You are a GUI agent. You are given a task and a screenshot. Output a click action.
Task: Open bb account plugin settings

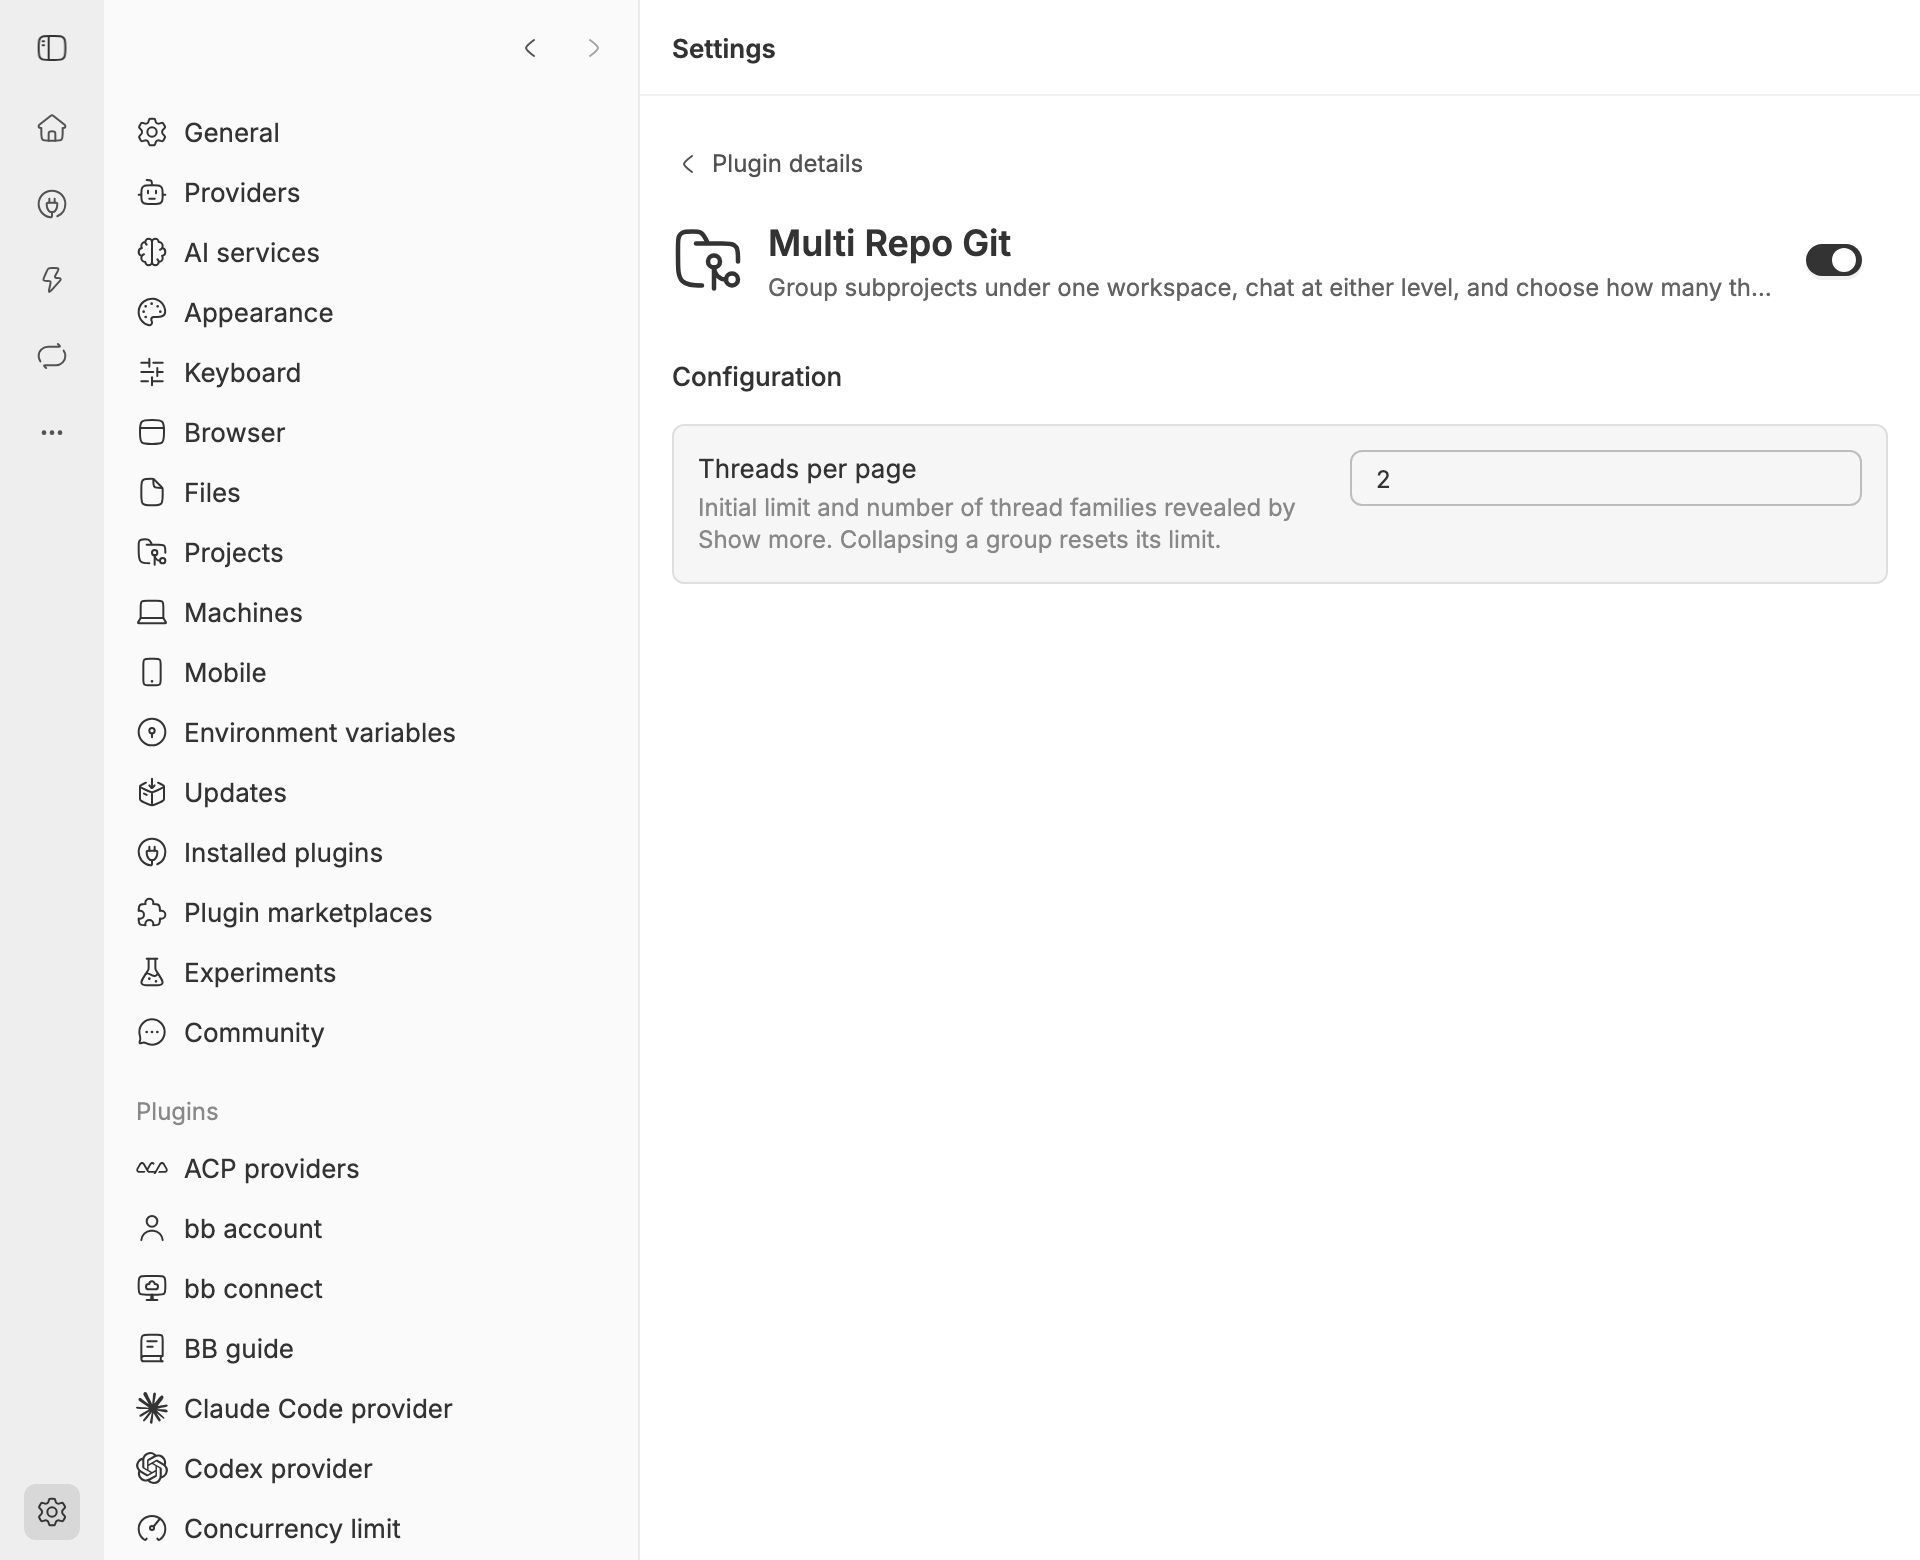pyautogui.click(x=371, y=1228)
